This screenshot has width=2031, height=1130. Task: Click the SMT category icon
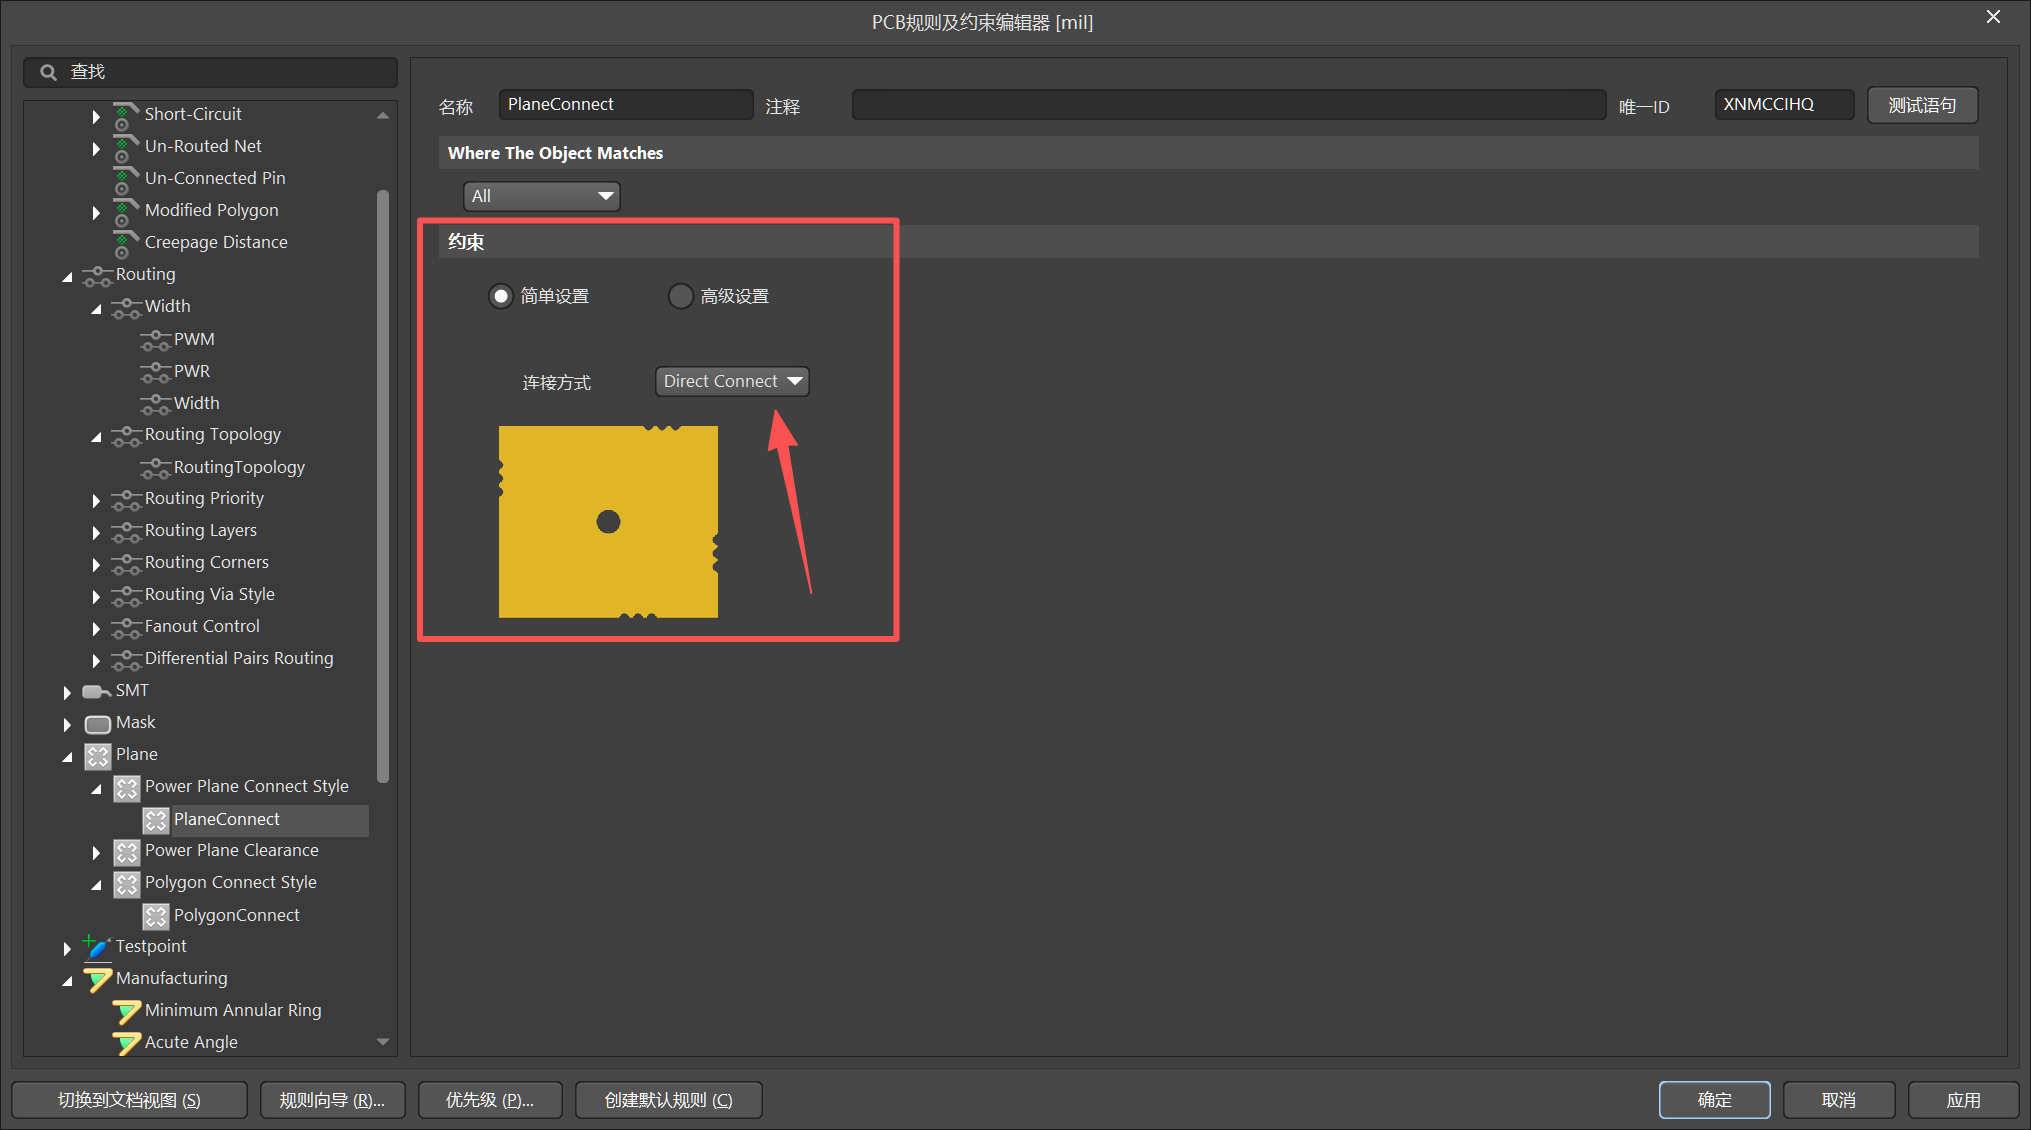pos(96,691)
